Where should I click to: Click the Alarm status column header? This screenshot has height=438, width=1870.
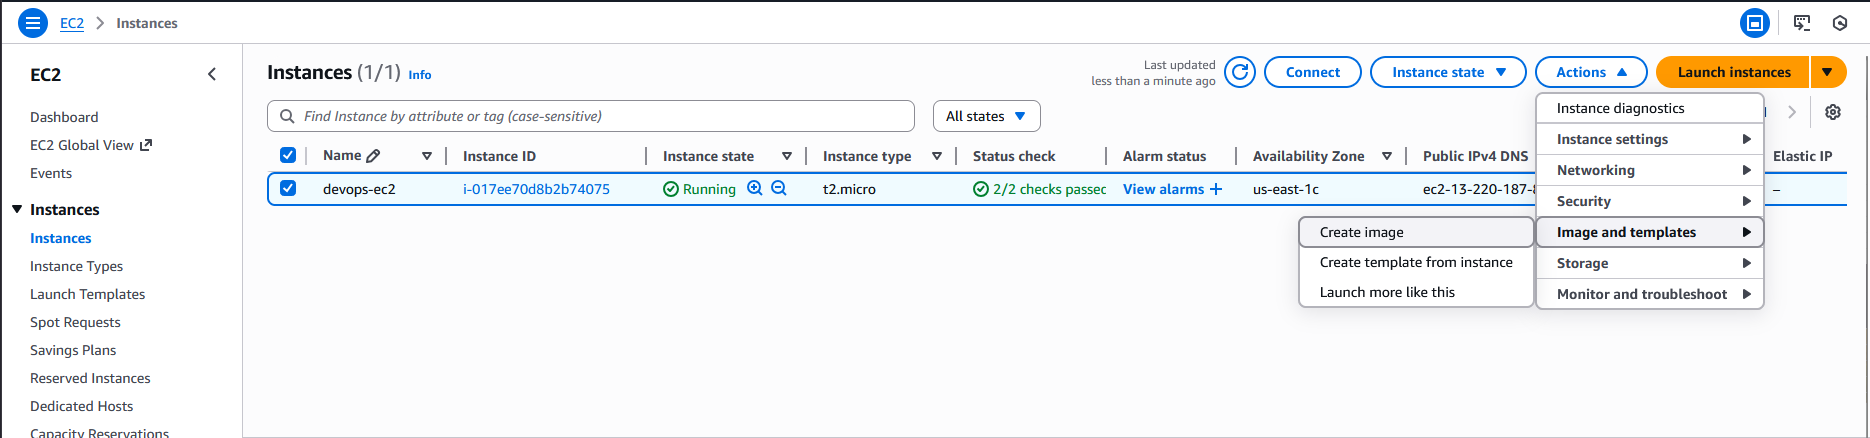1164,156
